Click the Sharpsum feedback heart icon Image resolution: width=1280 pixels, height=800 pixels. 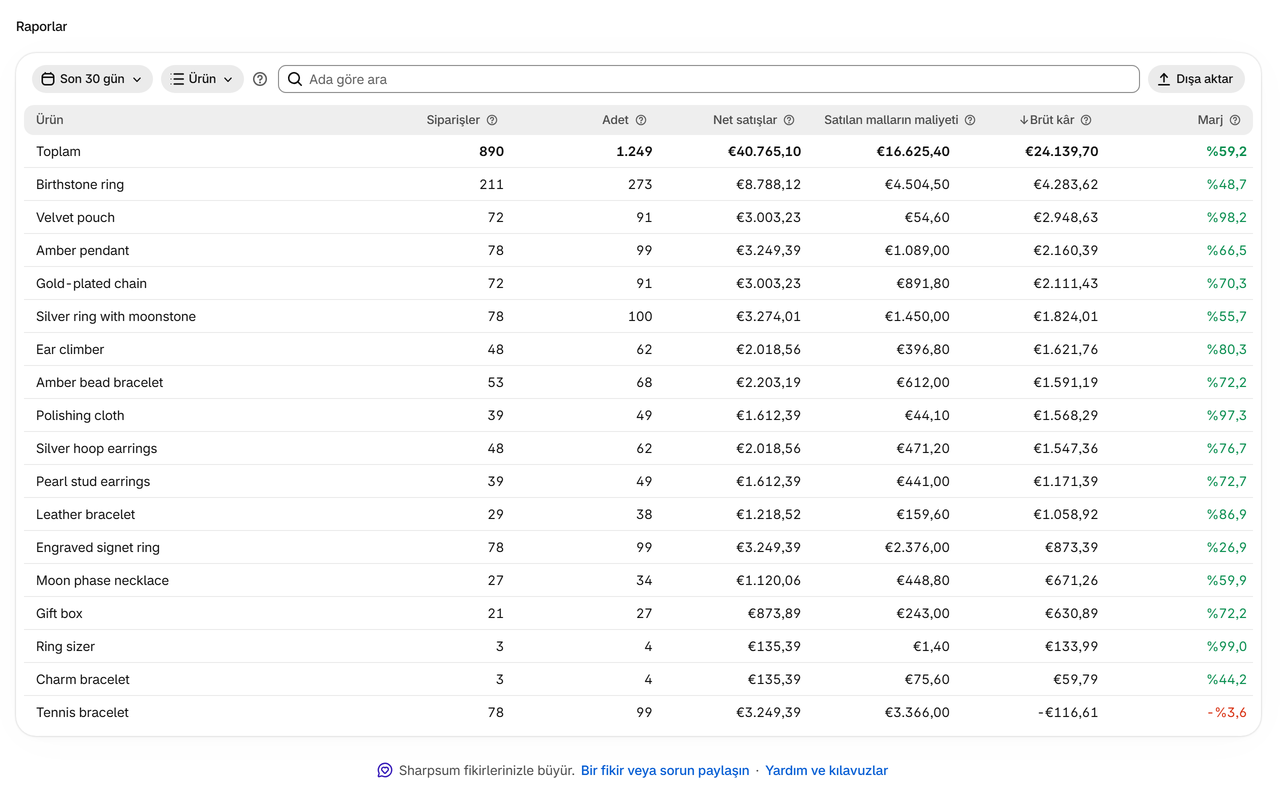[385, 770]
